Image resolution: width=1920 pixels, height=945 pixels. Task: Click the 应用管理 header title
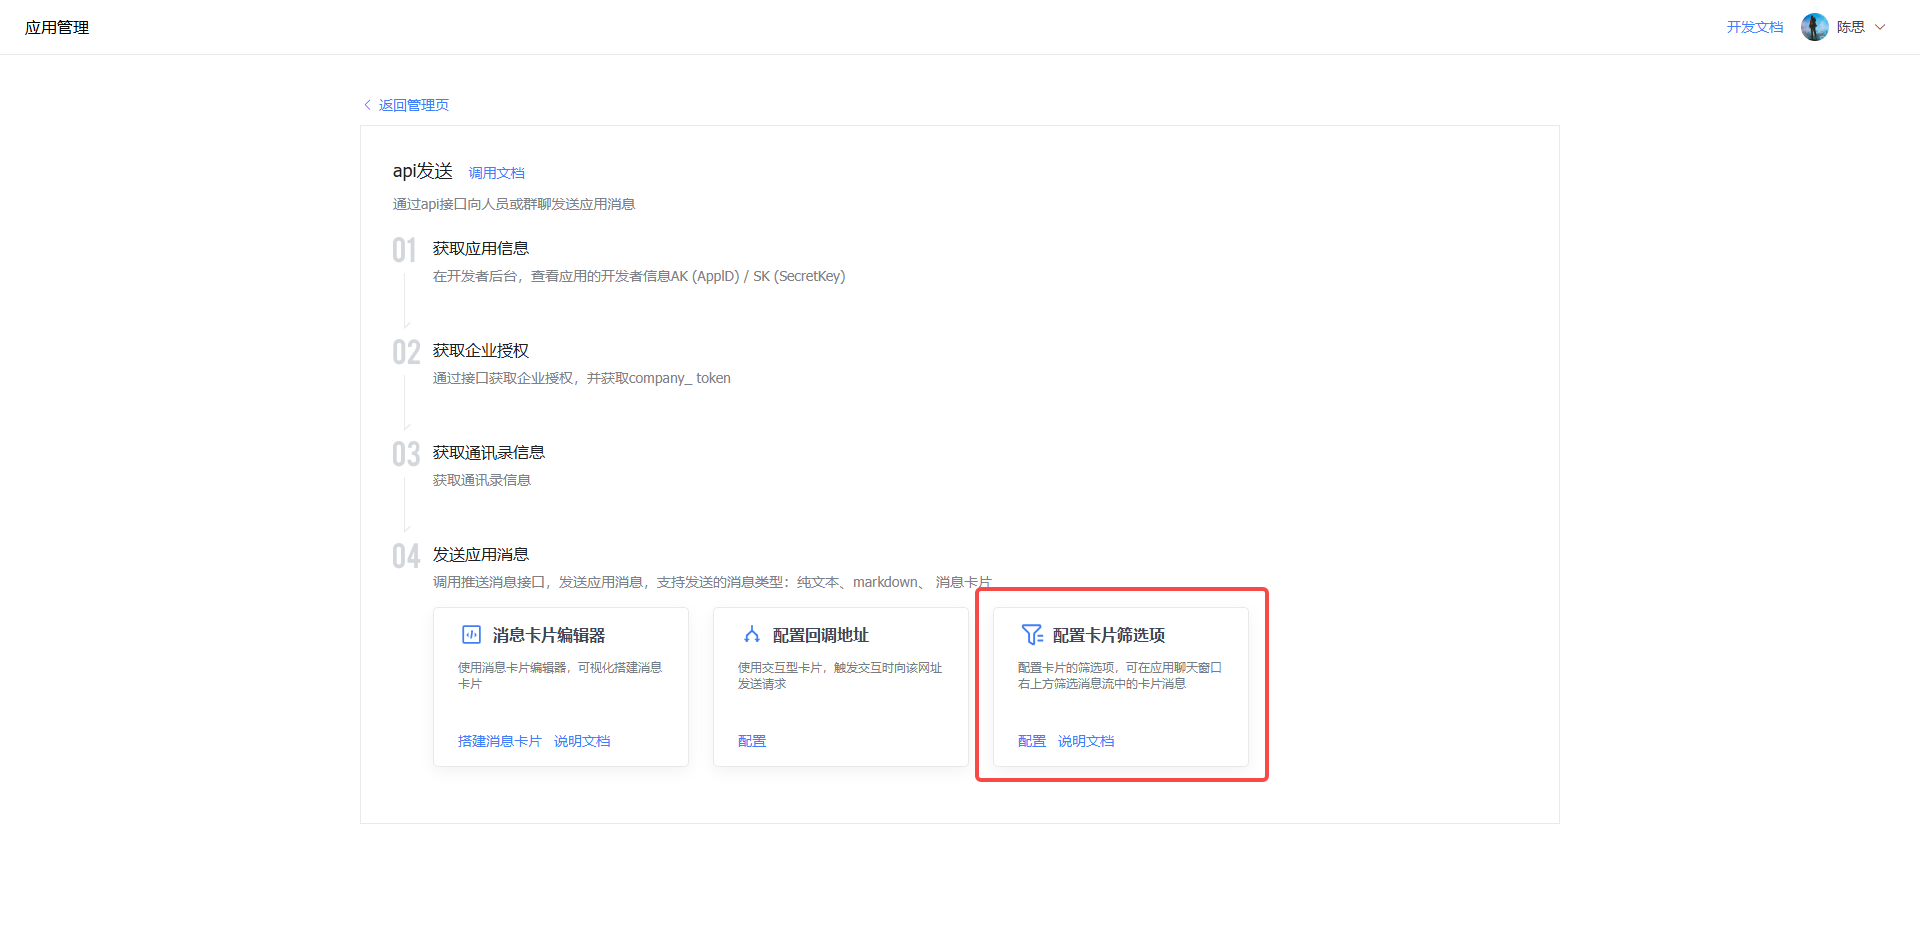tap(57, 27)
